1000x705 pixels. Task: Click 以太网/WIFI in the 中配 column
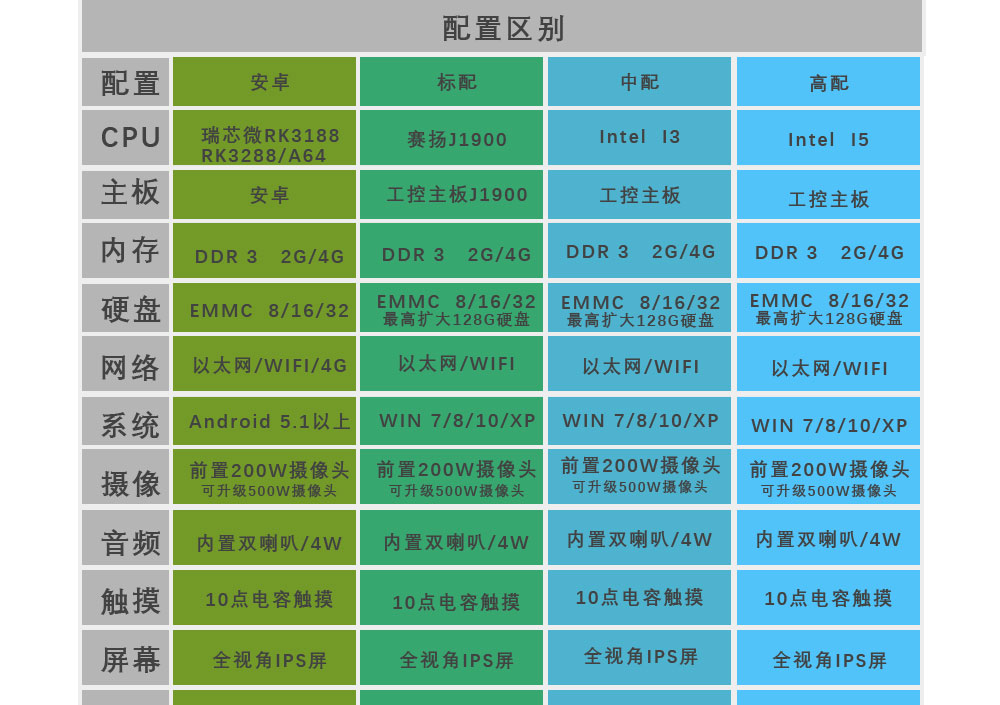pyautogui.click(x=639, y=364)
